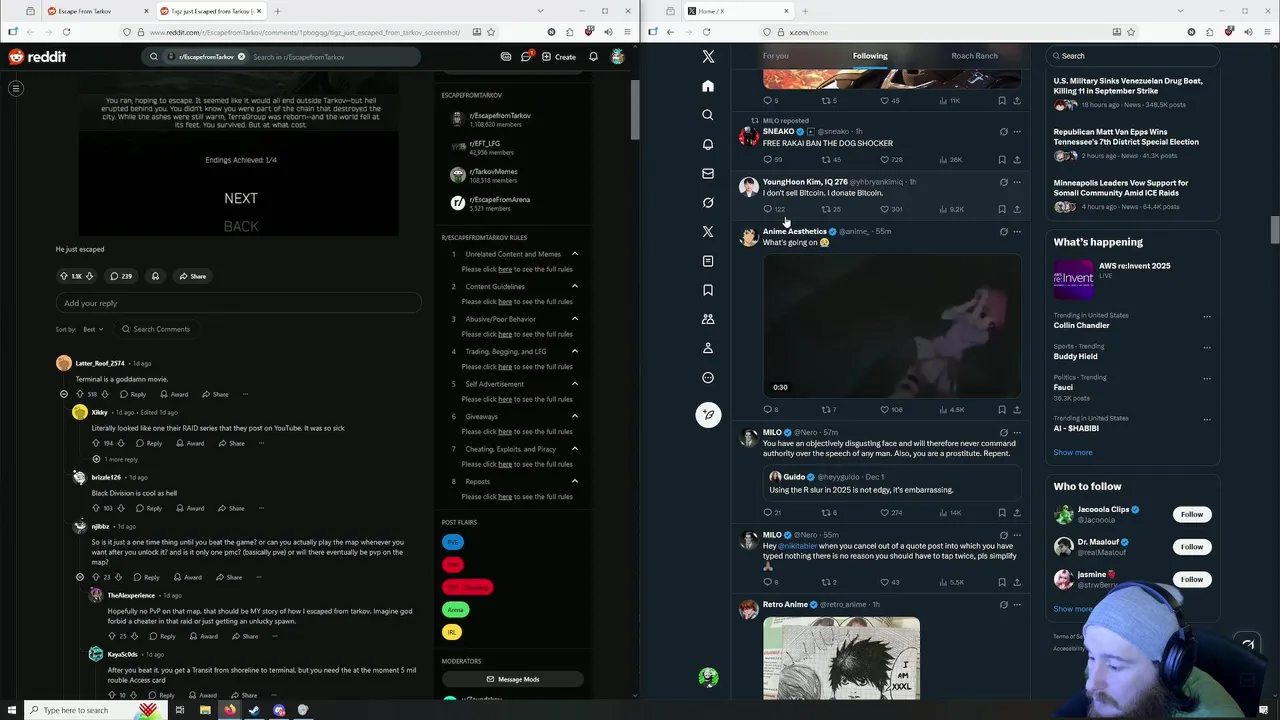Select the blue PVE post flair
Screen dimensions: 1280x720
point(453,542)
